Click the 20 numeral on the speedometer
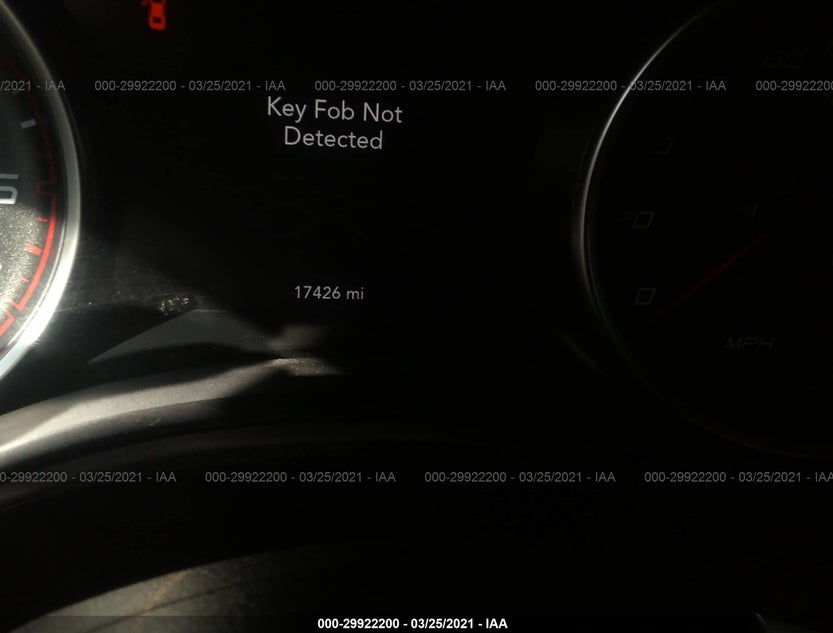Screen dimensions: 833x633 [x=638, y=219]
